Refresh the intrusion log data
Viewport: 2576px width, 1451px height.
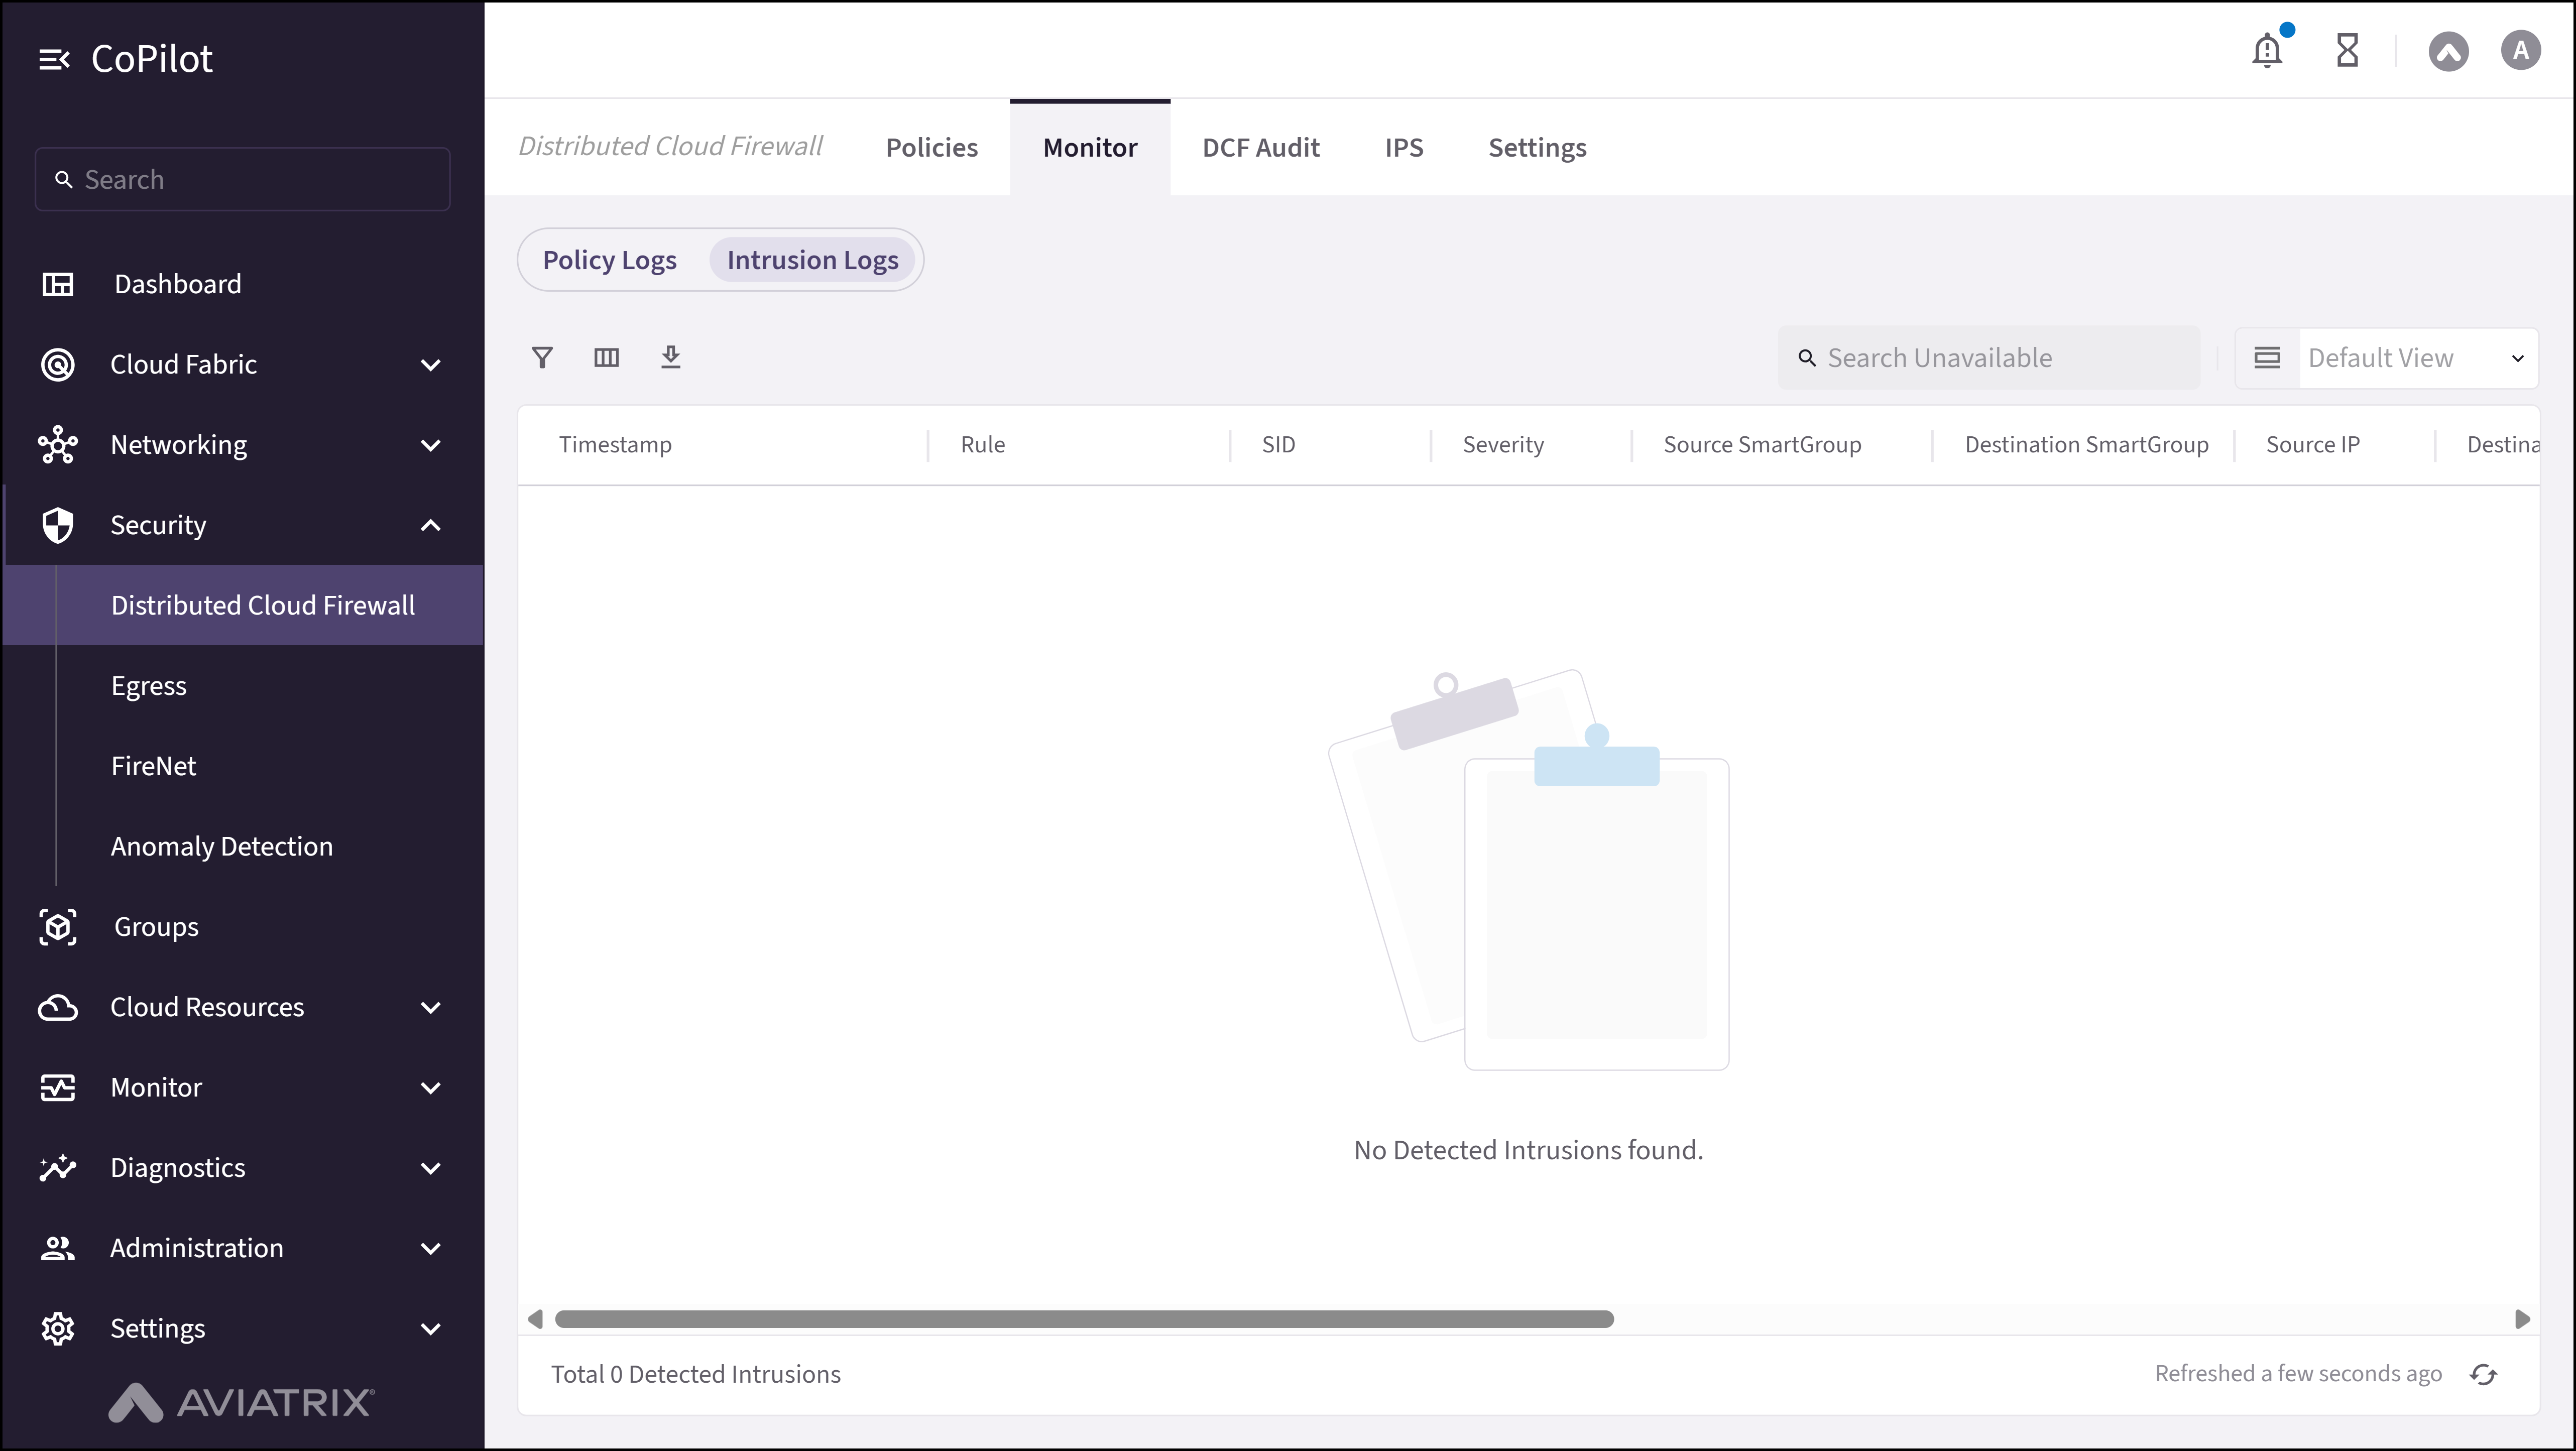pos(2485,1374)
